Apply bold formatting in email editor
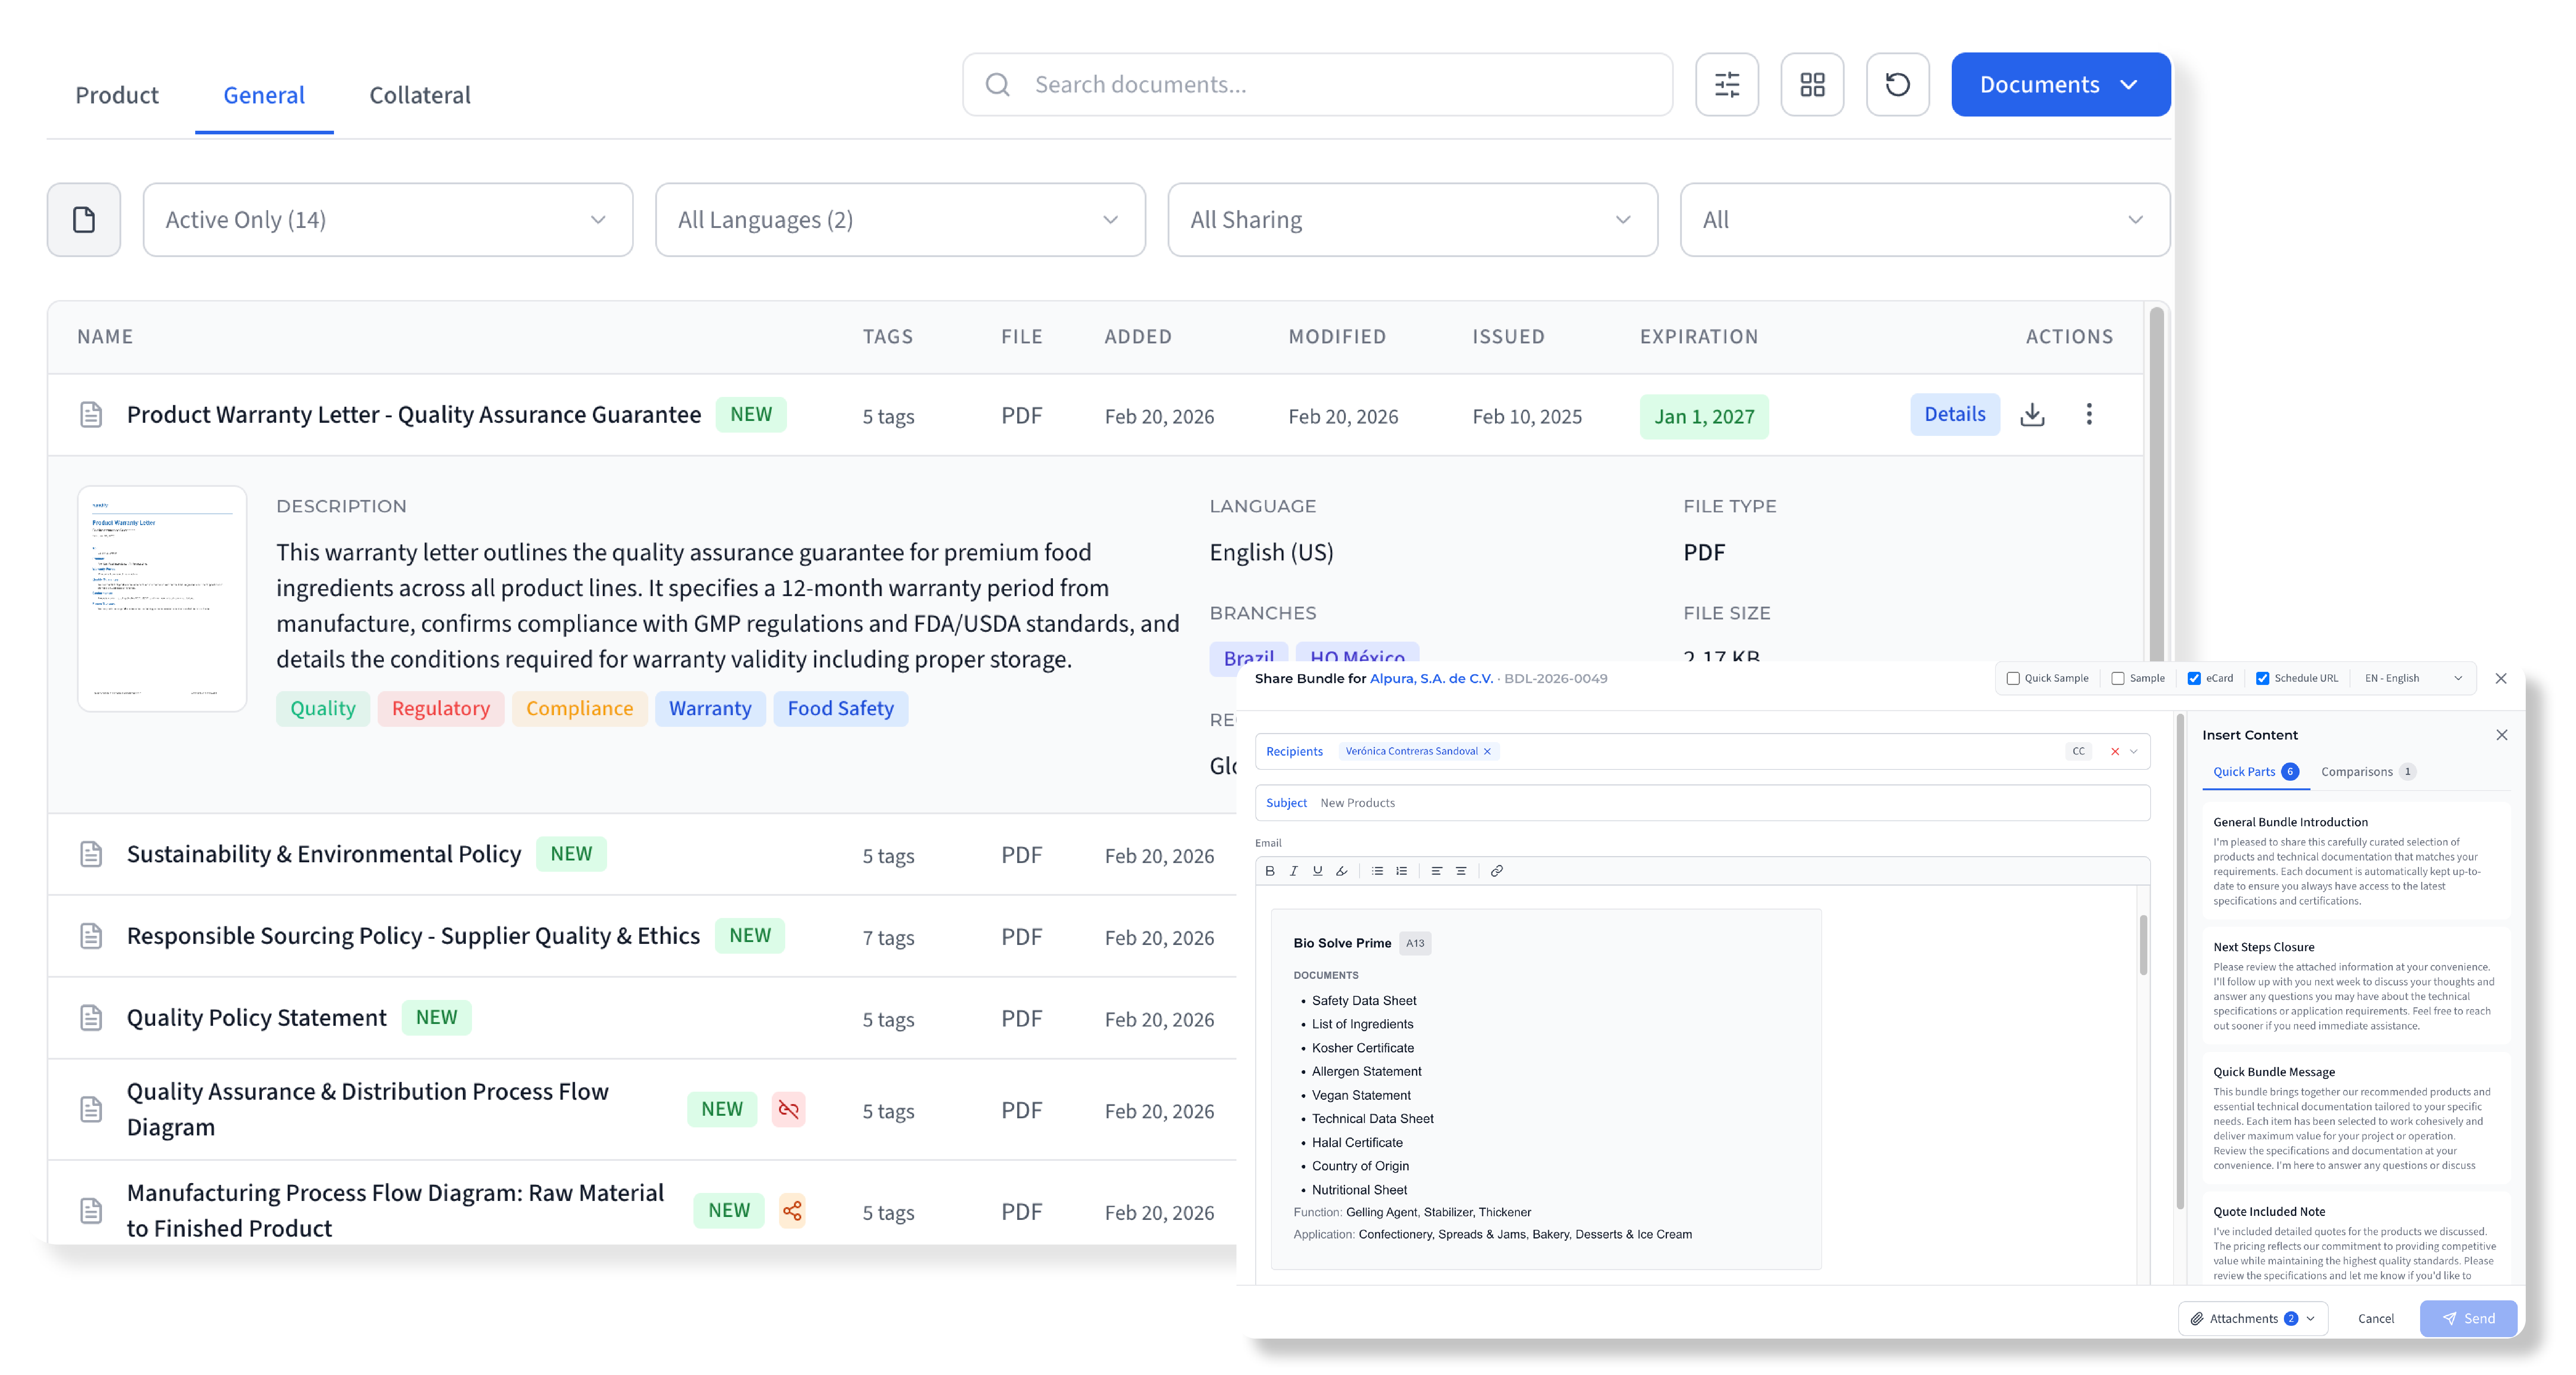This screenshot has height=1375, width=2576. pos(1270,871)
